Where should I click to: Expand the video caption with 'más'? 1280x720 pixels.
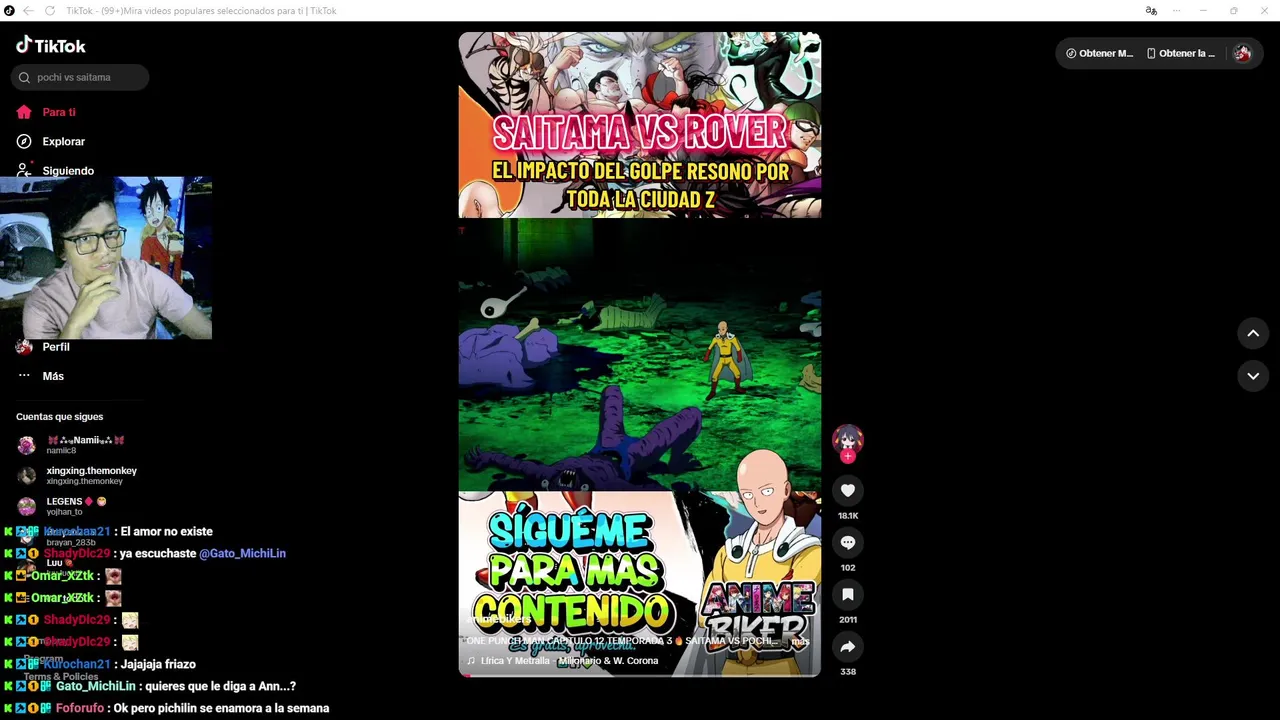tap(800, 641)
